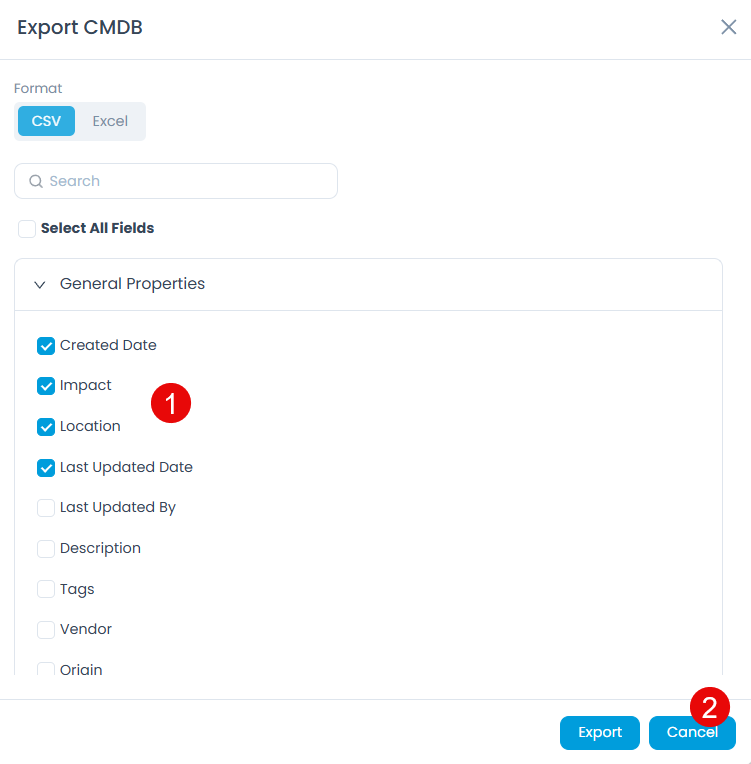Select the Origin checkbox
Viewport: 751px width, 764px height.
(x=46, y=669)
